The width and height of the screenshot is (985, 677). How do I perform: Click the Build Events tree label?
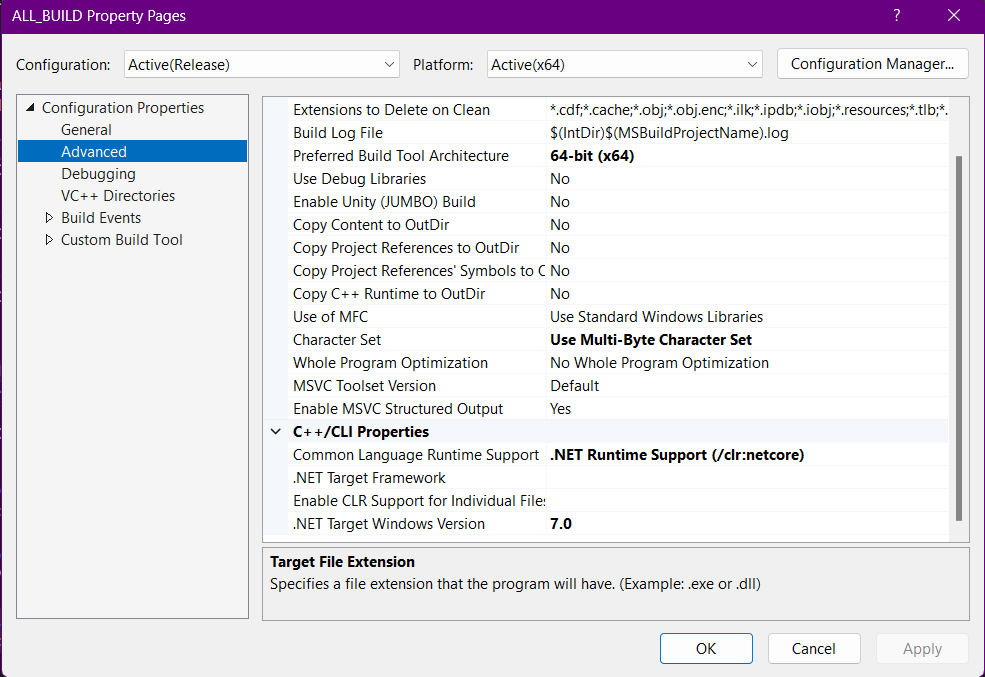pos(101,218)
